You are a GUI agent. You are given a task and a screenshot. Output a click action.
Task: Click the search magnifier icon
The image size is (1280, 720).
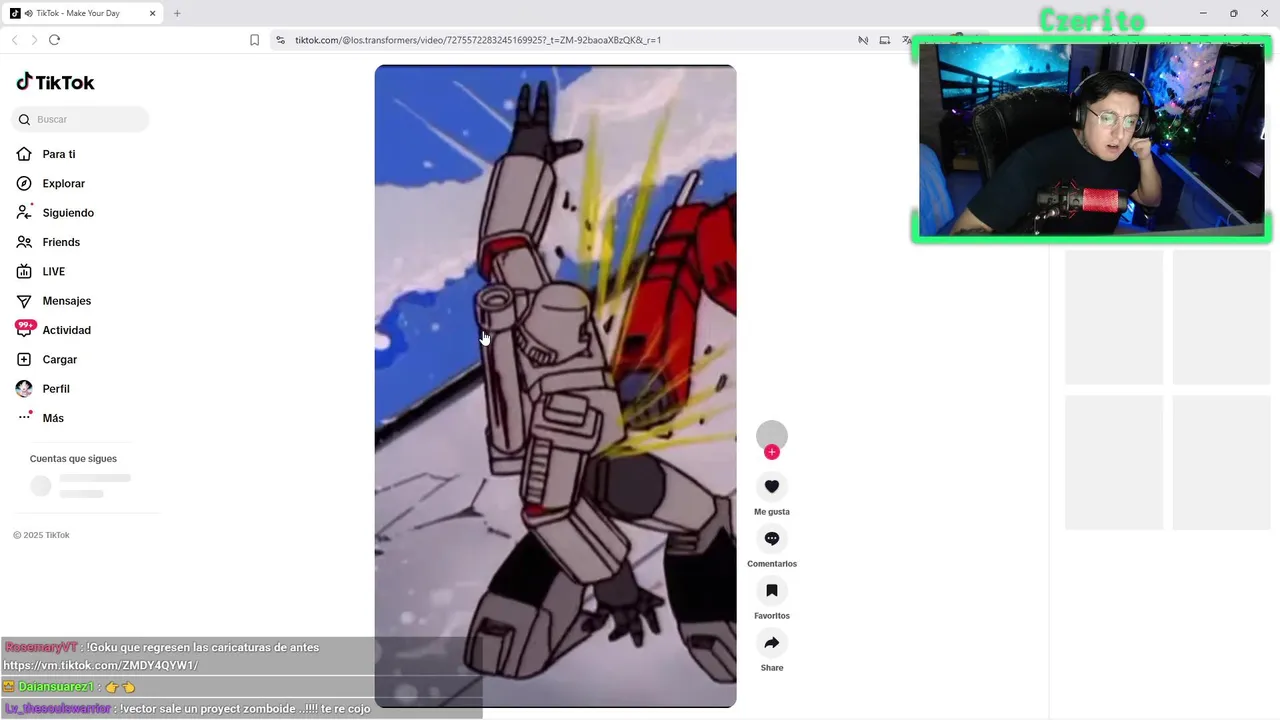[24, 120]
